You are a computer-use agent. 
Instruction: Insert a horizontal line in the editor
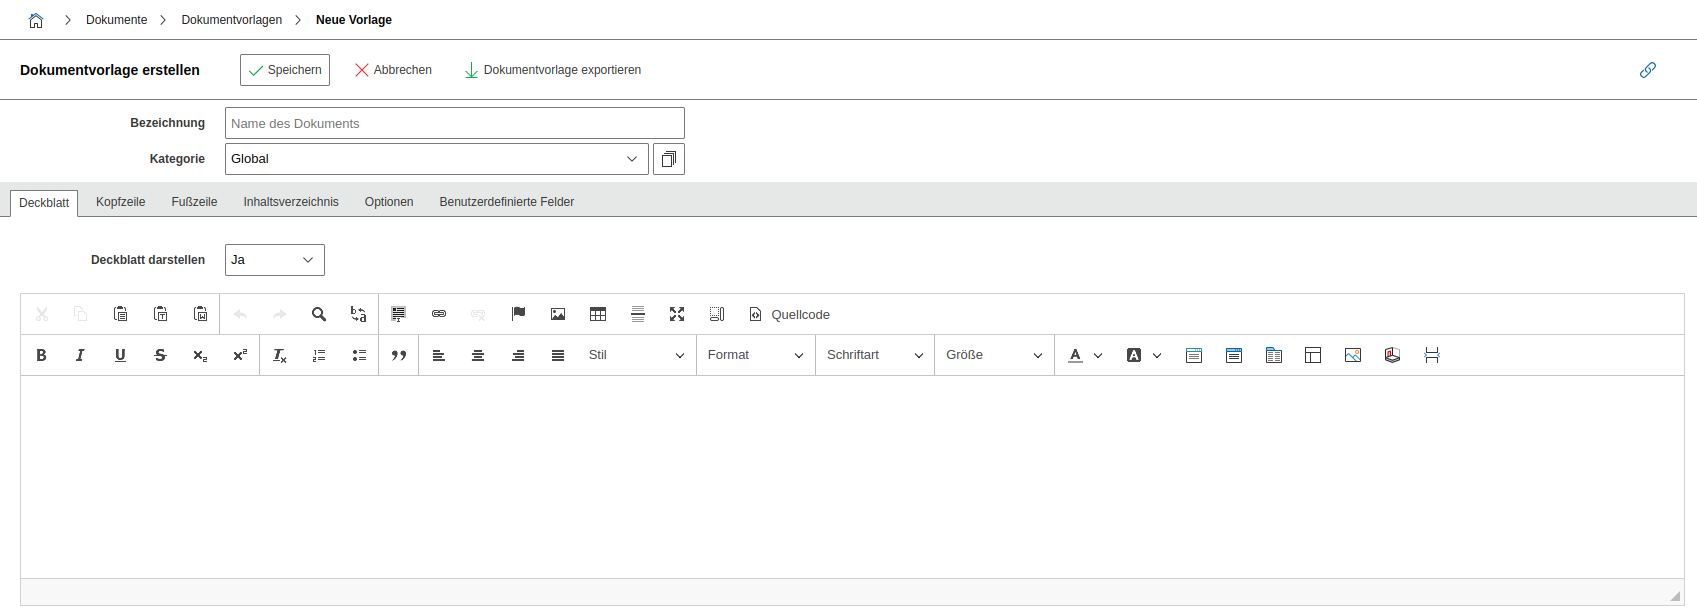638,314
